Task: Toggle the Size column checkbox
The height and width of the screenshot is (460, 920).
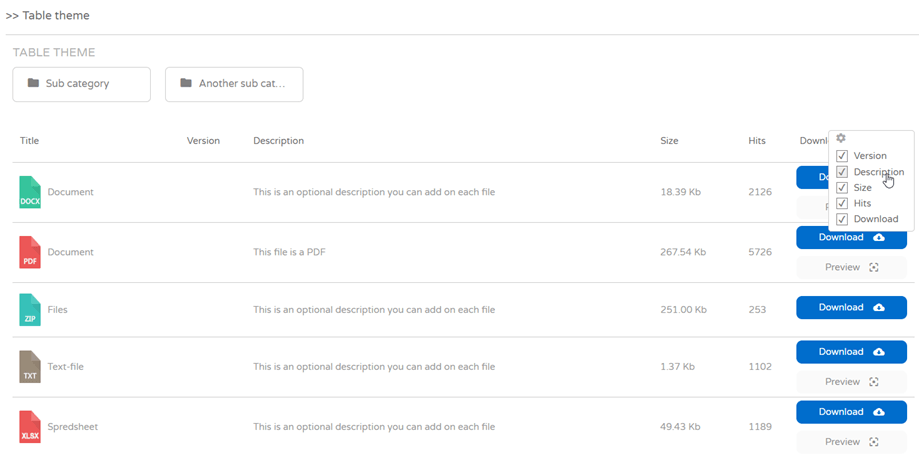Action: [842, 188]
